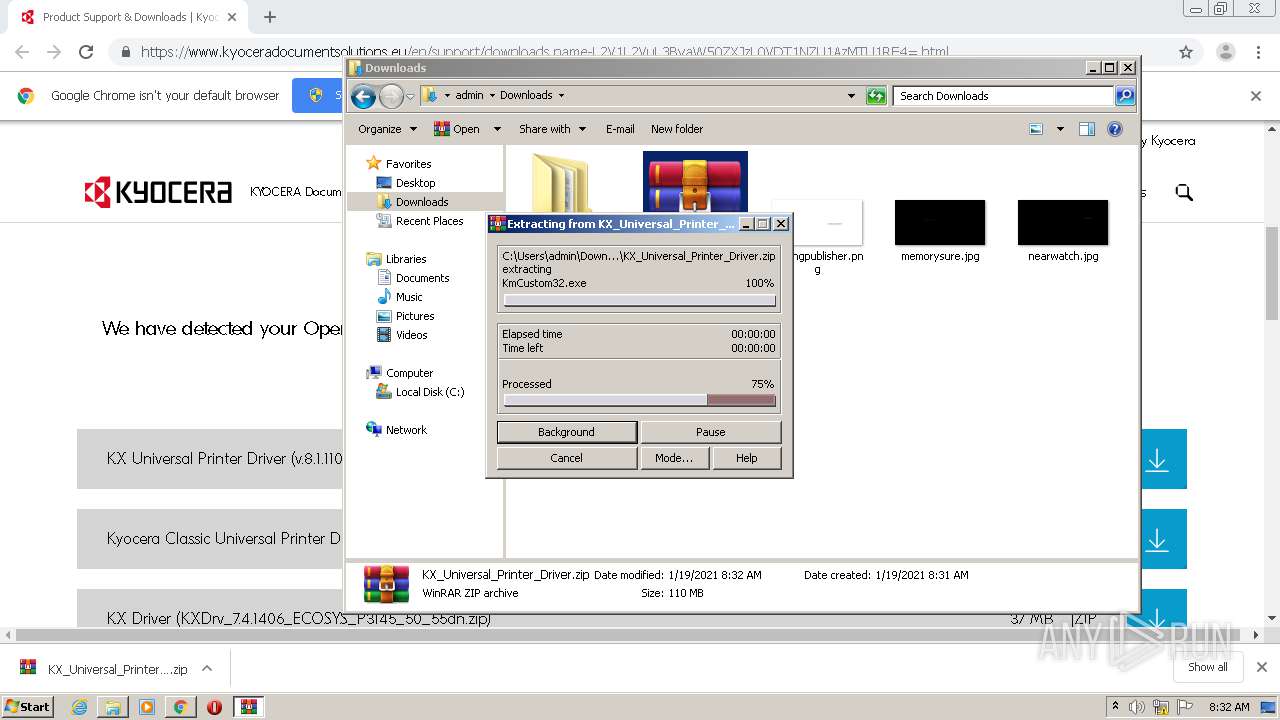
Task: Open Pictures library
Action: click(415, 316)
